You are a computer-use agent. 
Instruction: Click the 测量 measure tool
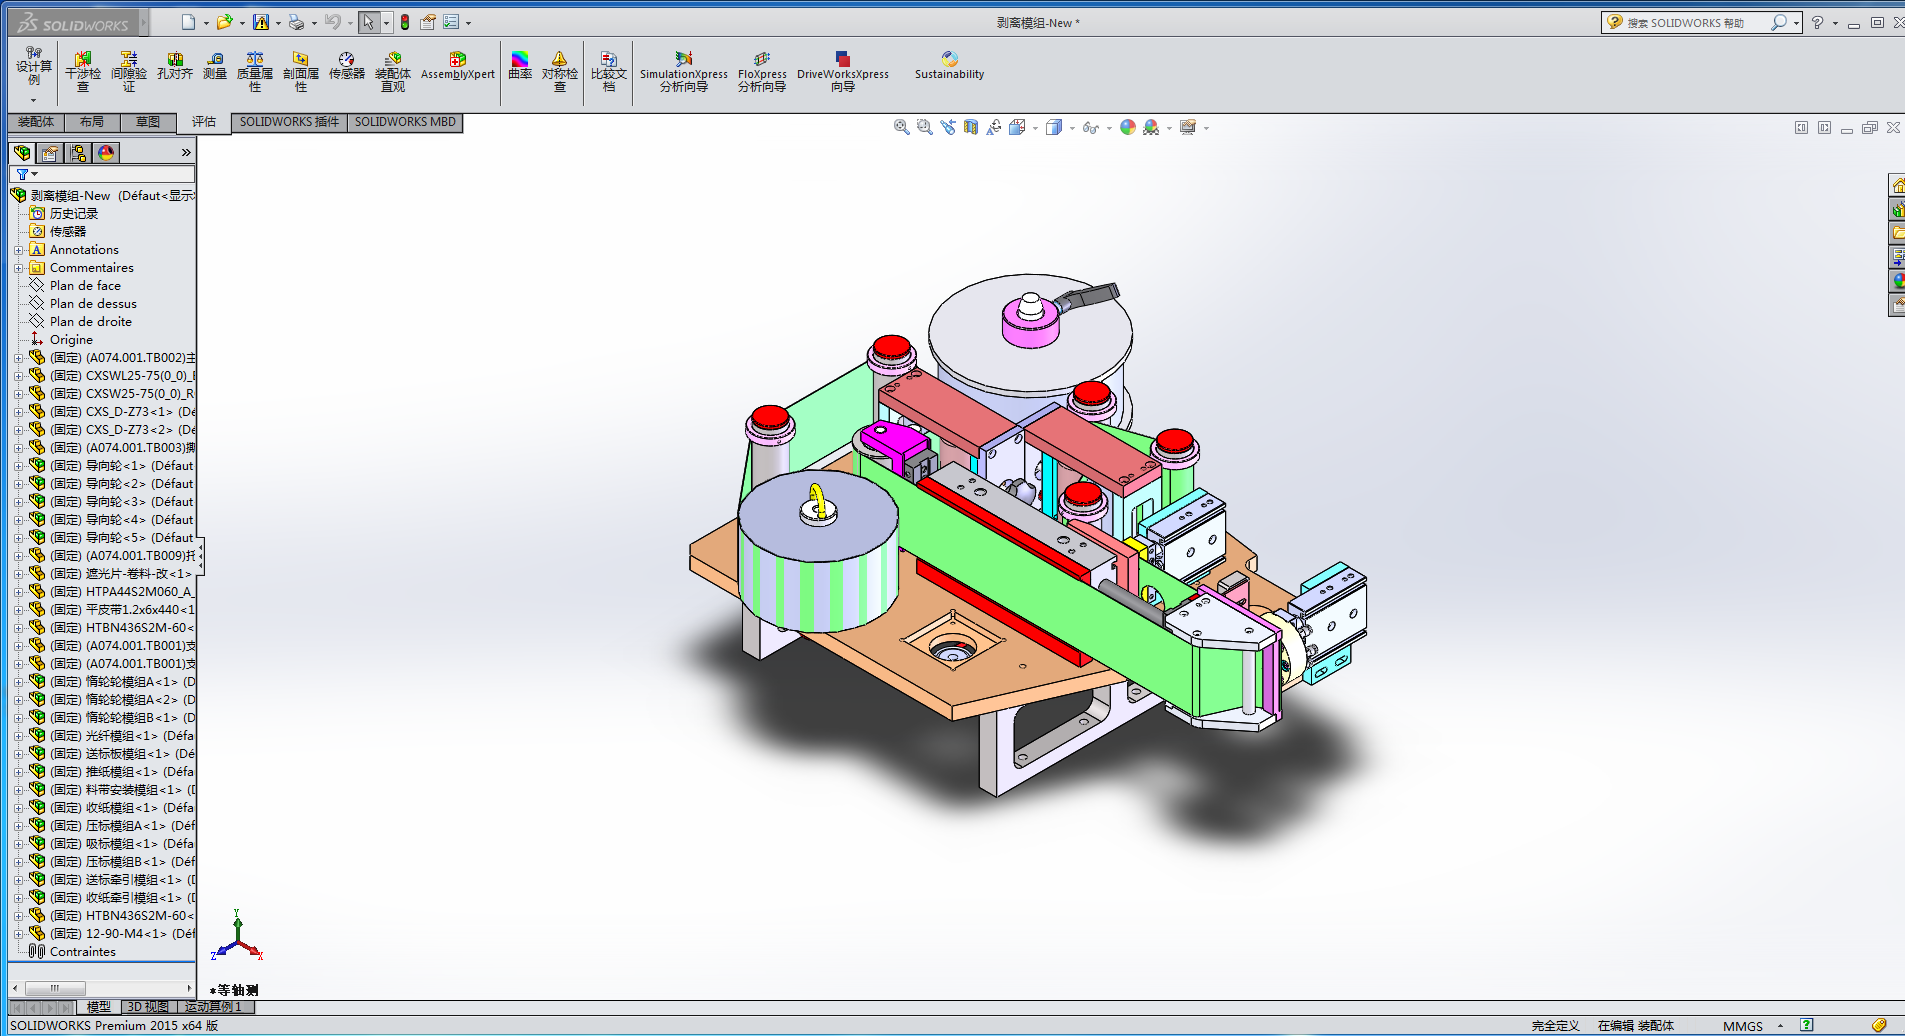pyautogui.click(x=215, y=66)
